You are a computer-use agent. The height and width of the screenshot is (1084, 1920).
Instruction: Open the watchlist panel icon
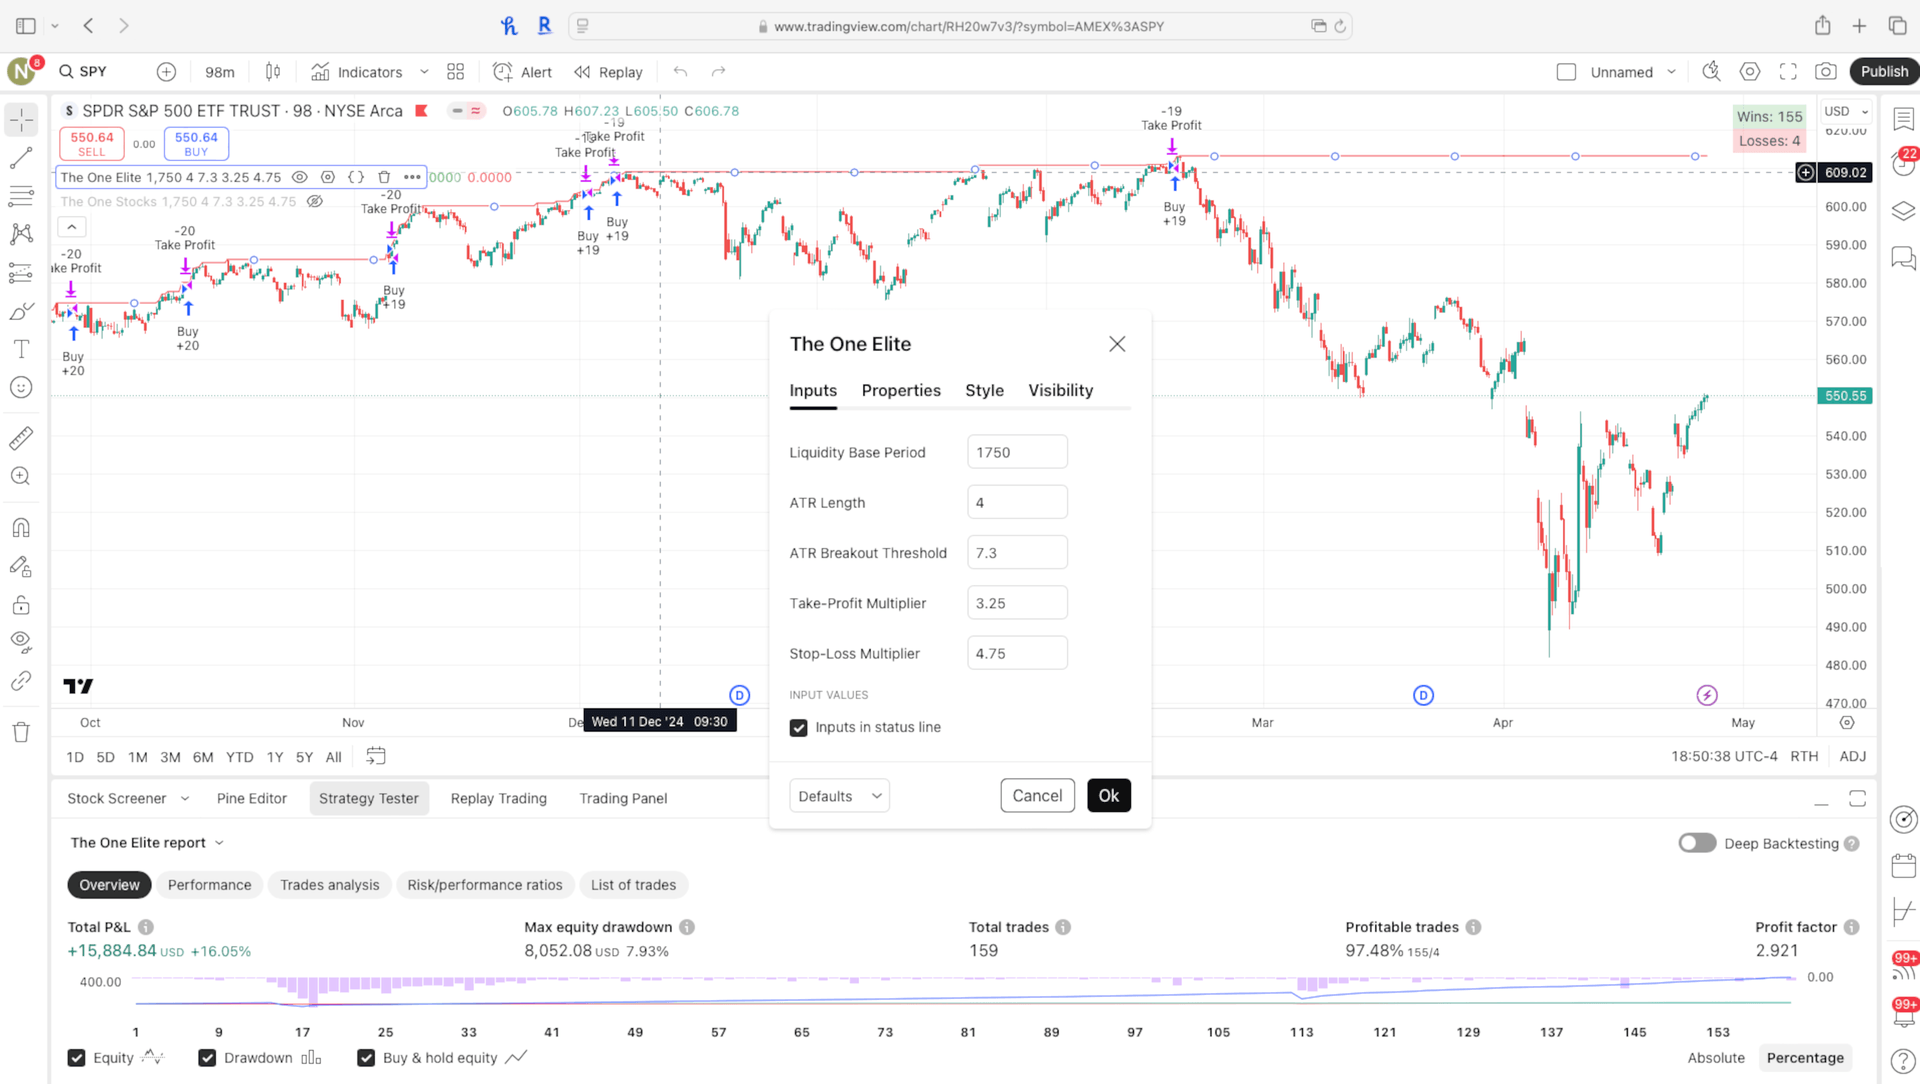[x=1904, y=119]
